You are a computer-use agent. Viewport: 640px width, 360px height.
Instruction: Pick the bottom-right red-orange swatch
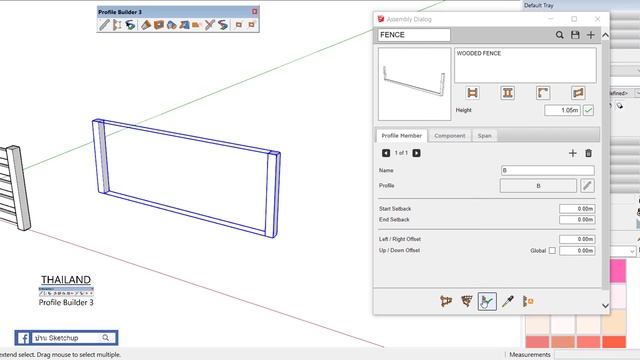(x=614, y=342)
